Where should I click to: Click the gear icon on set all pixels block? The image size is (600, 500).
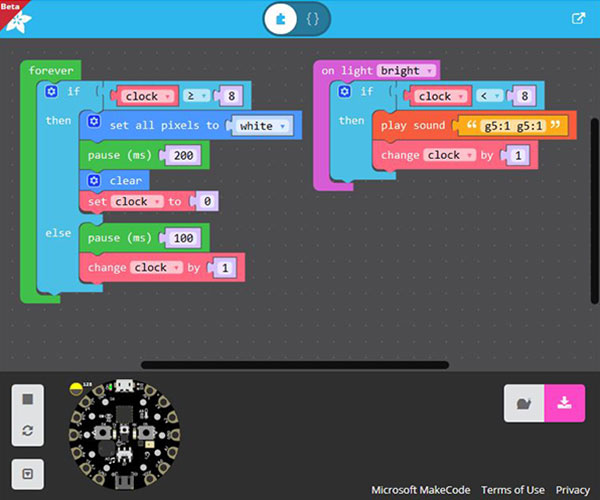(94, 122)
